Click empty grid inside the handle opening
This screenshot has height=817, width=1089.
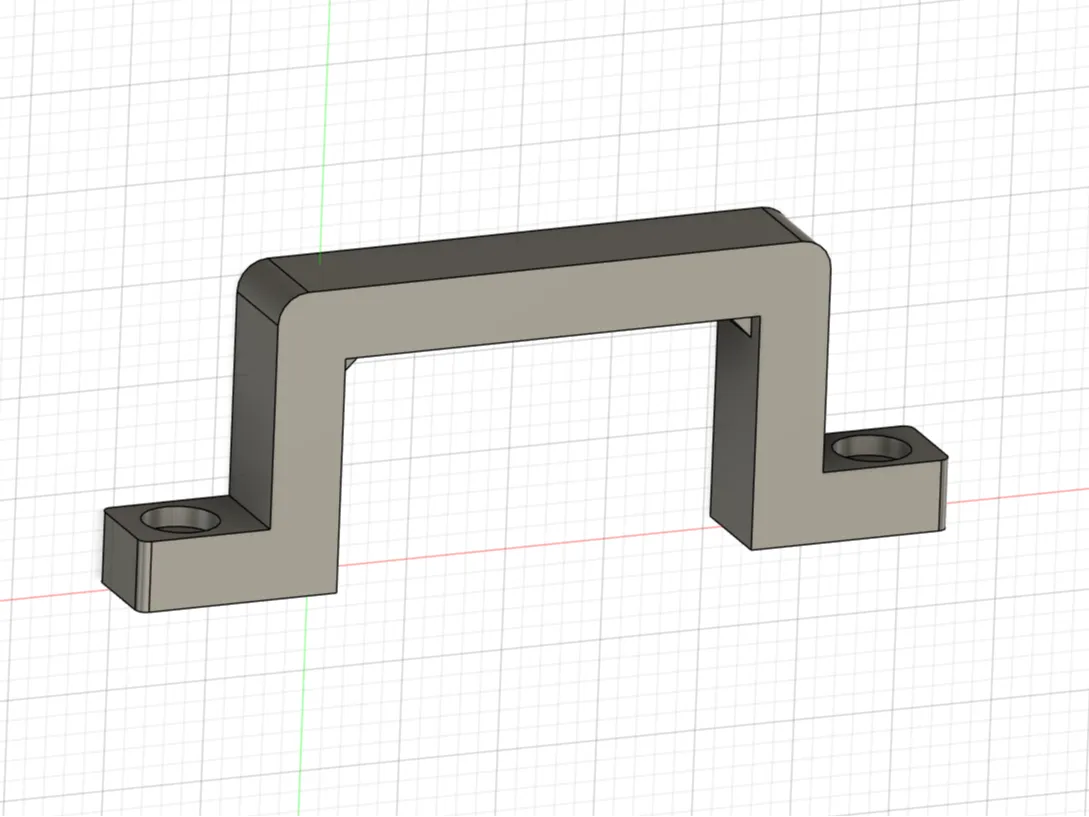point(528,452)
